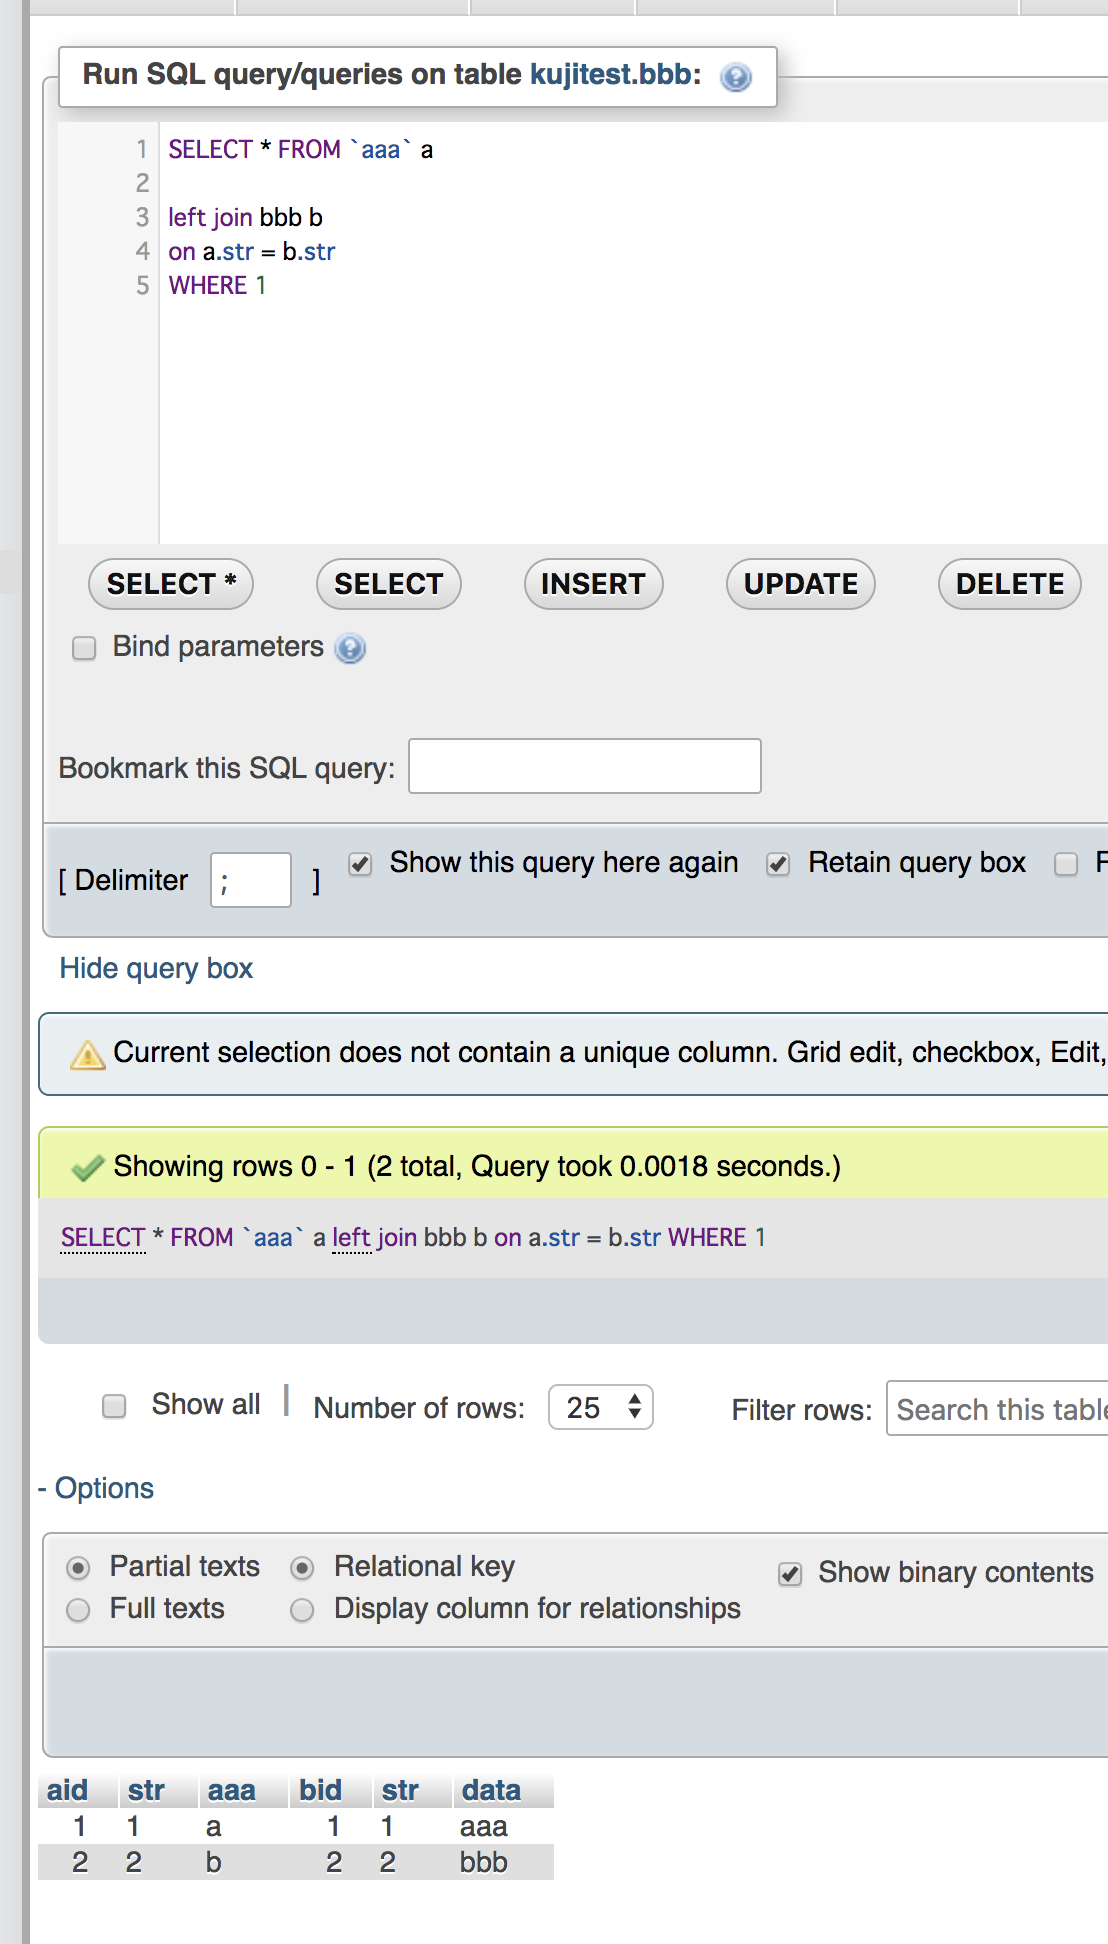Enable the Bind parameters checkbox
Image resolution: width=1108 pixels, height=1944 pixels.
(84, 648)
